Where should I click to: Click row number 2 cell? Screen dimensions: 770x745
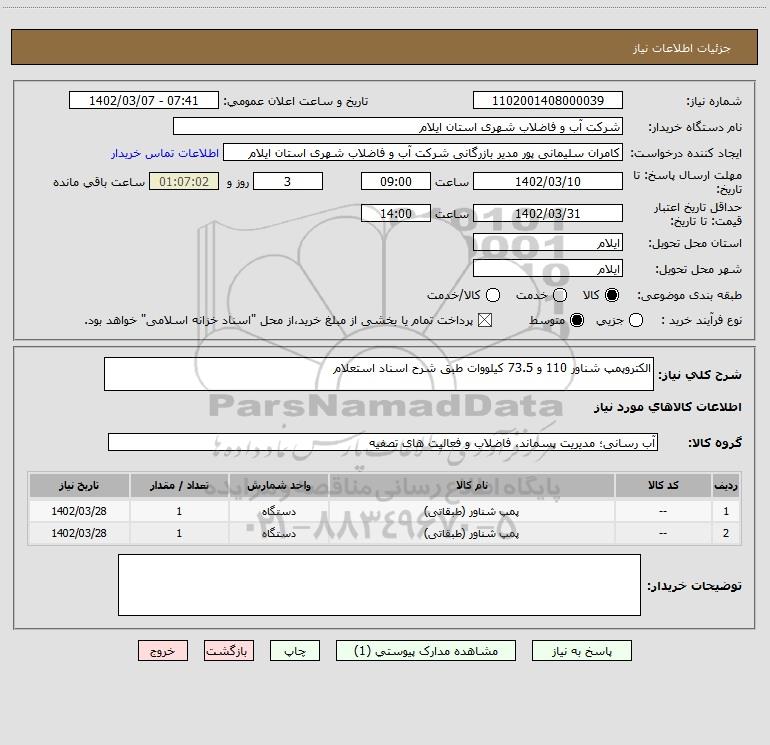coord(726,533)
